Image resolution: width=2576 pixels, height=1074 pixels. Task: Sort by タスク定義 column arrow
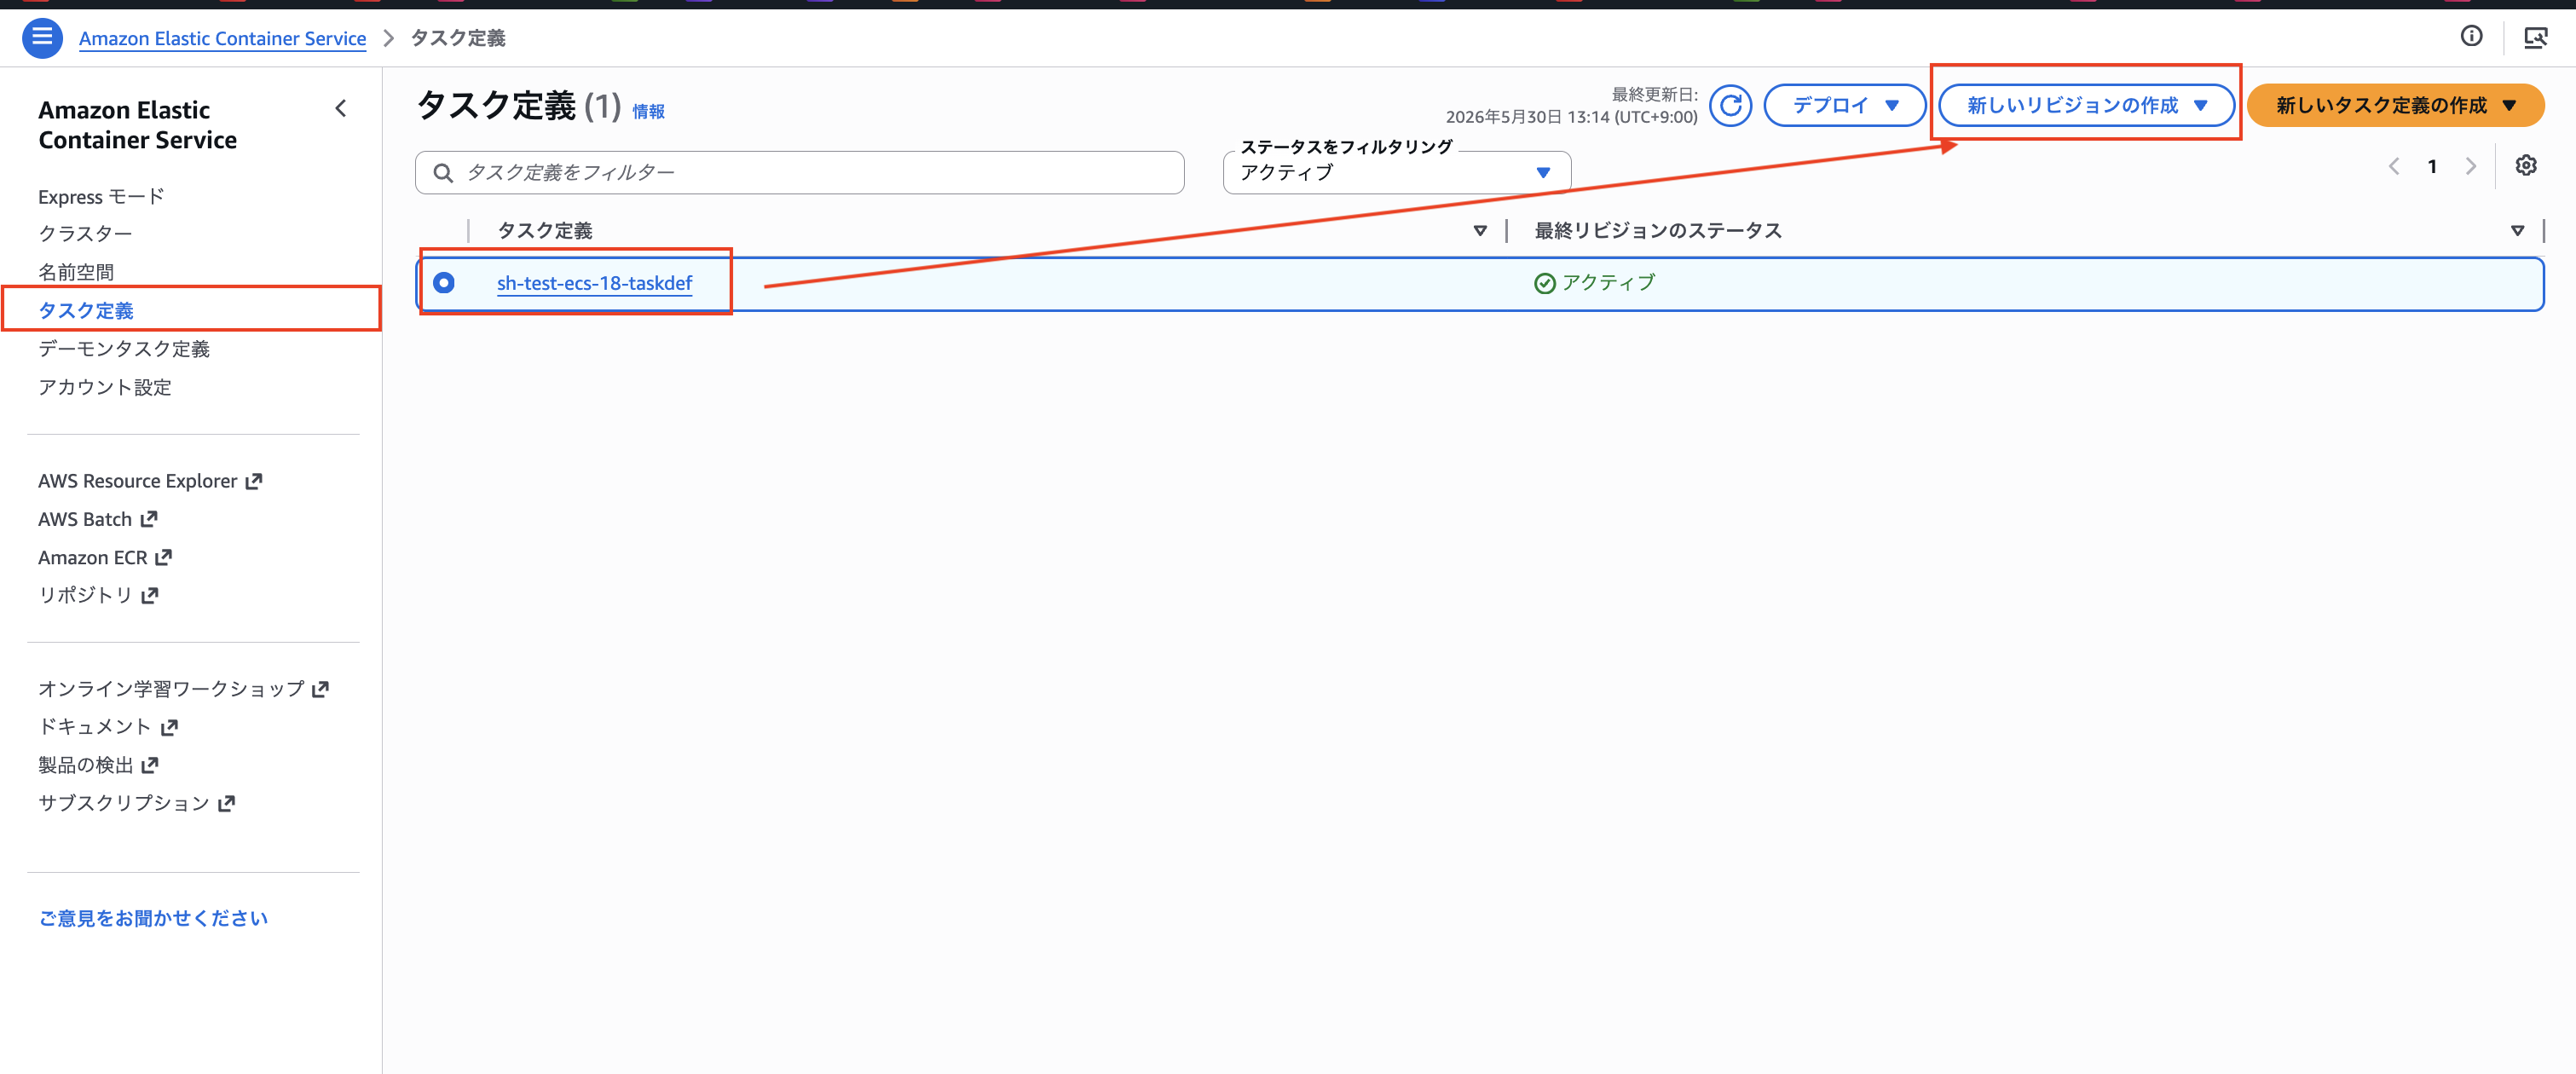coord(1480,231)
